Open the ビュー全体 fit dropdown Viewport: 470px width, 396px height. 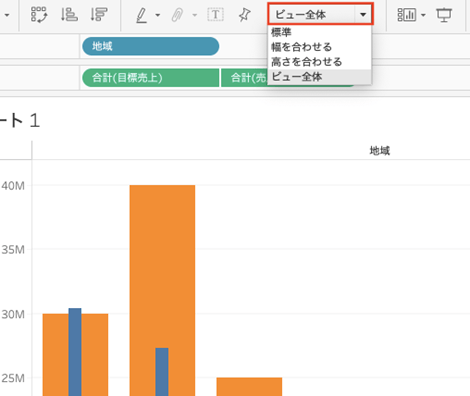320,14
